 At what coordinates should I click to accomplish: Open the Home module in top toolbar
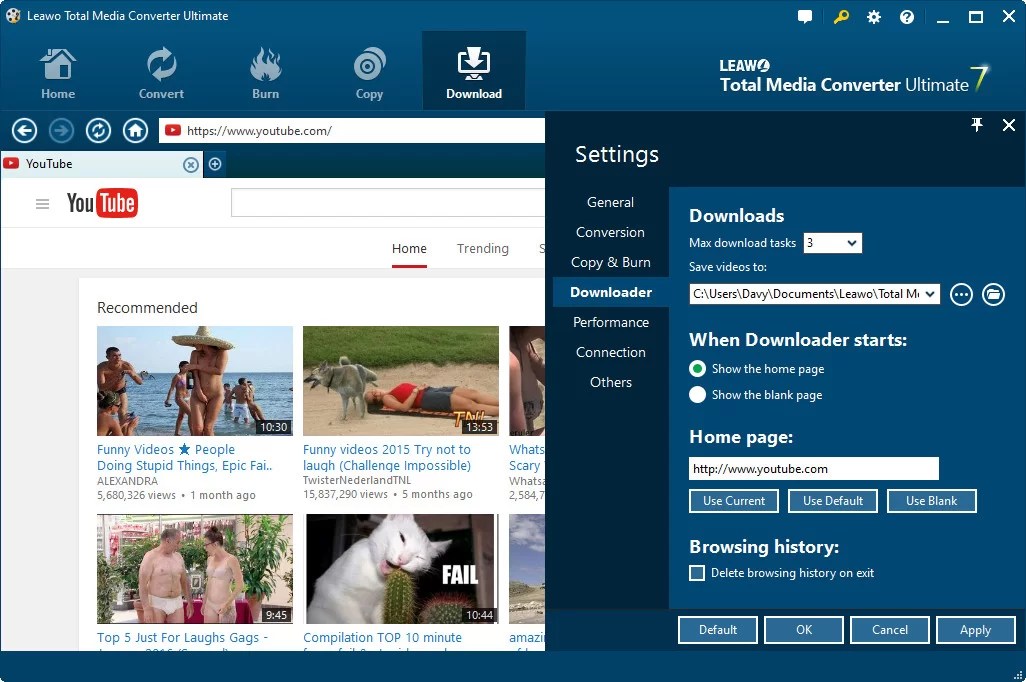click(x=58, y=73)
